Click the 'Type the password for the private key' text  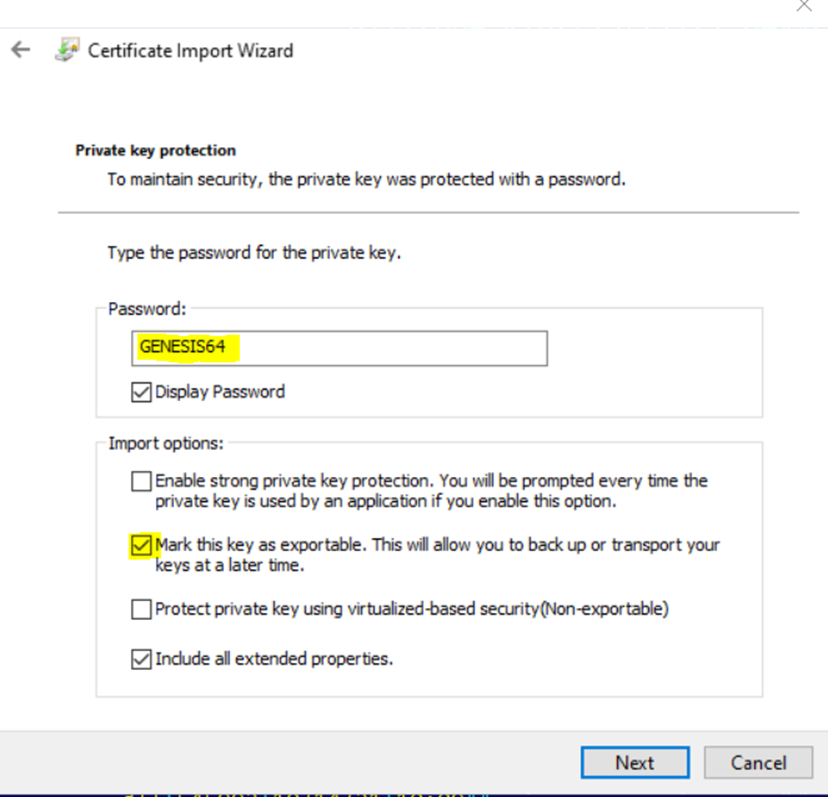(254, 252)
